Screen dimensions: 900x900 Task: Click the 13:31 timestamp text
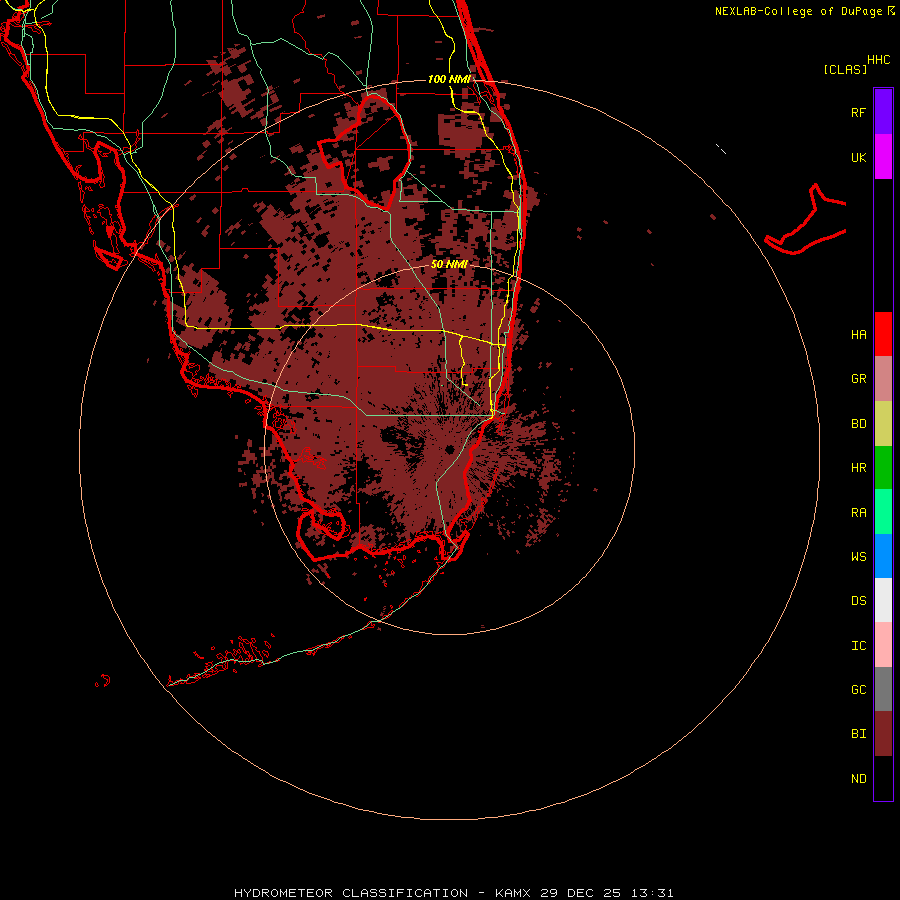pyautogui.click(x=652, y=893)
